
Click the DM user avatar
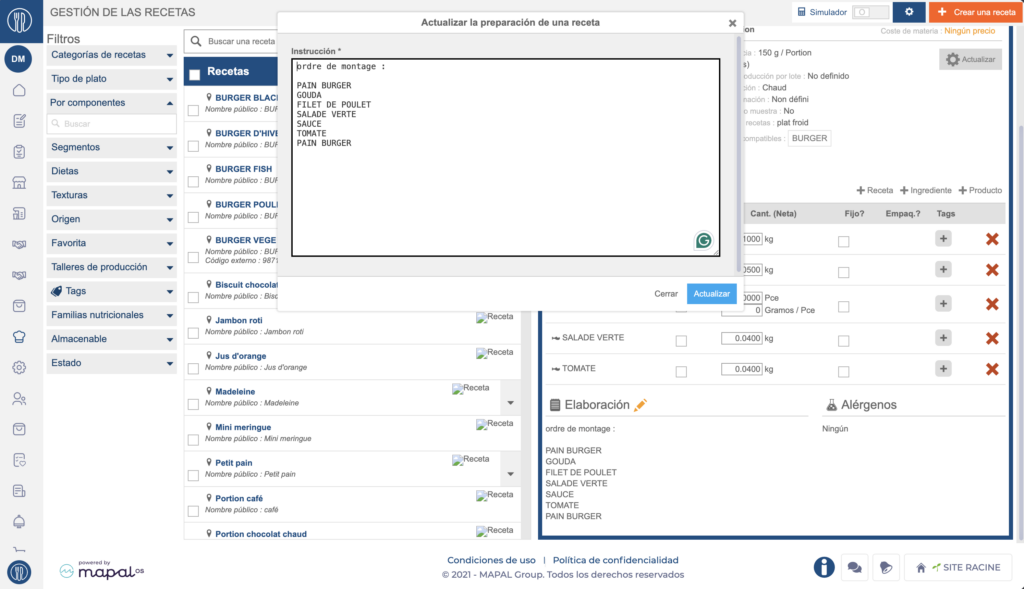point(18,59)
